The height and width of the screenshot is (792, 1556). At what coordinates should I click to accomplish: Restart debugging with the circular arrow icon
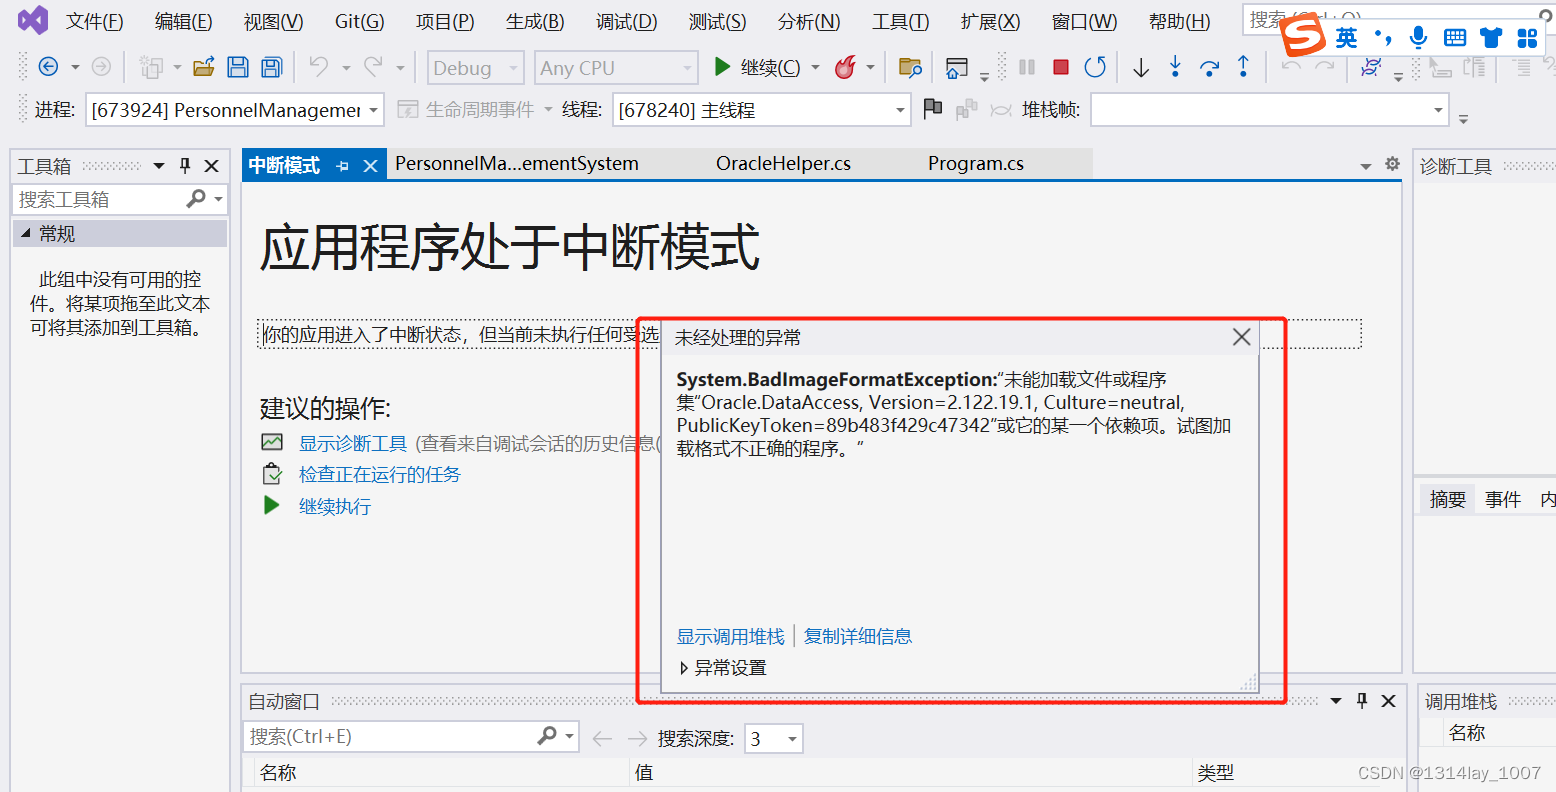click(1095, 66)
